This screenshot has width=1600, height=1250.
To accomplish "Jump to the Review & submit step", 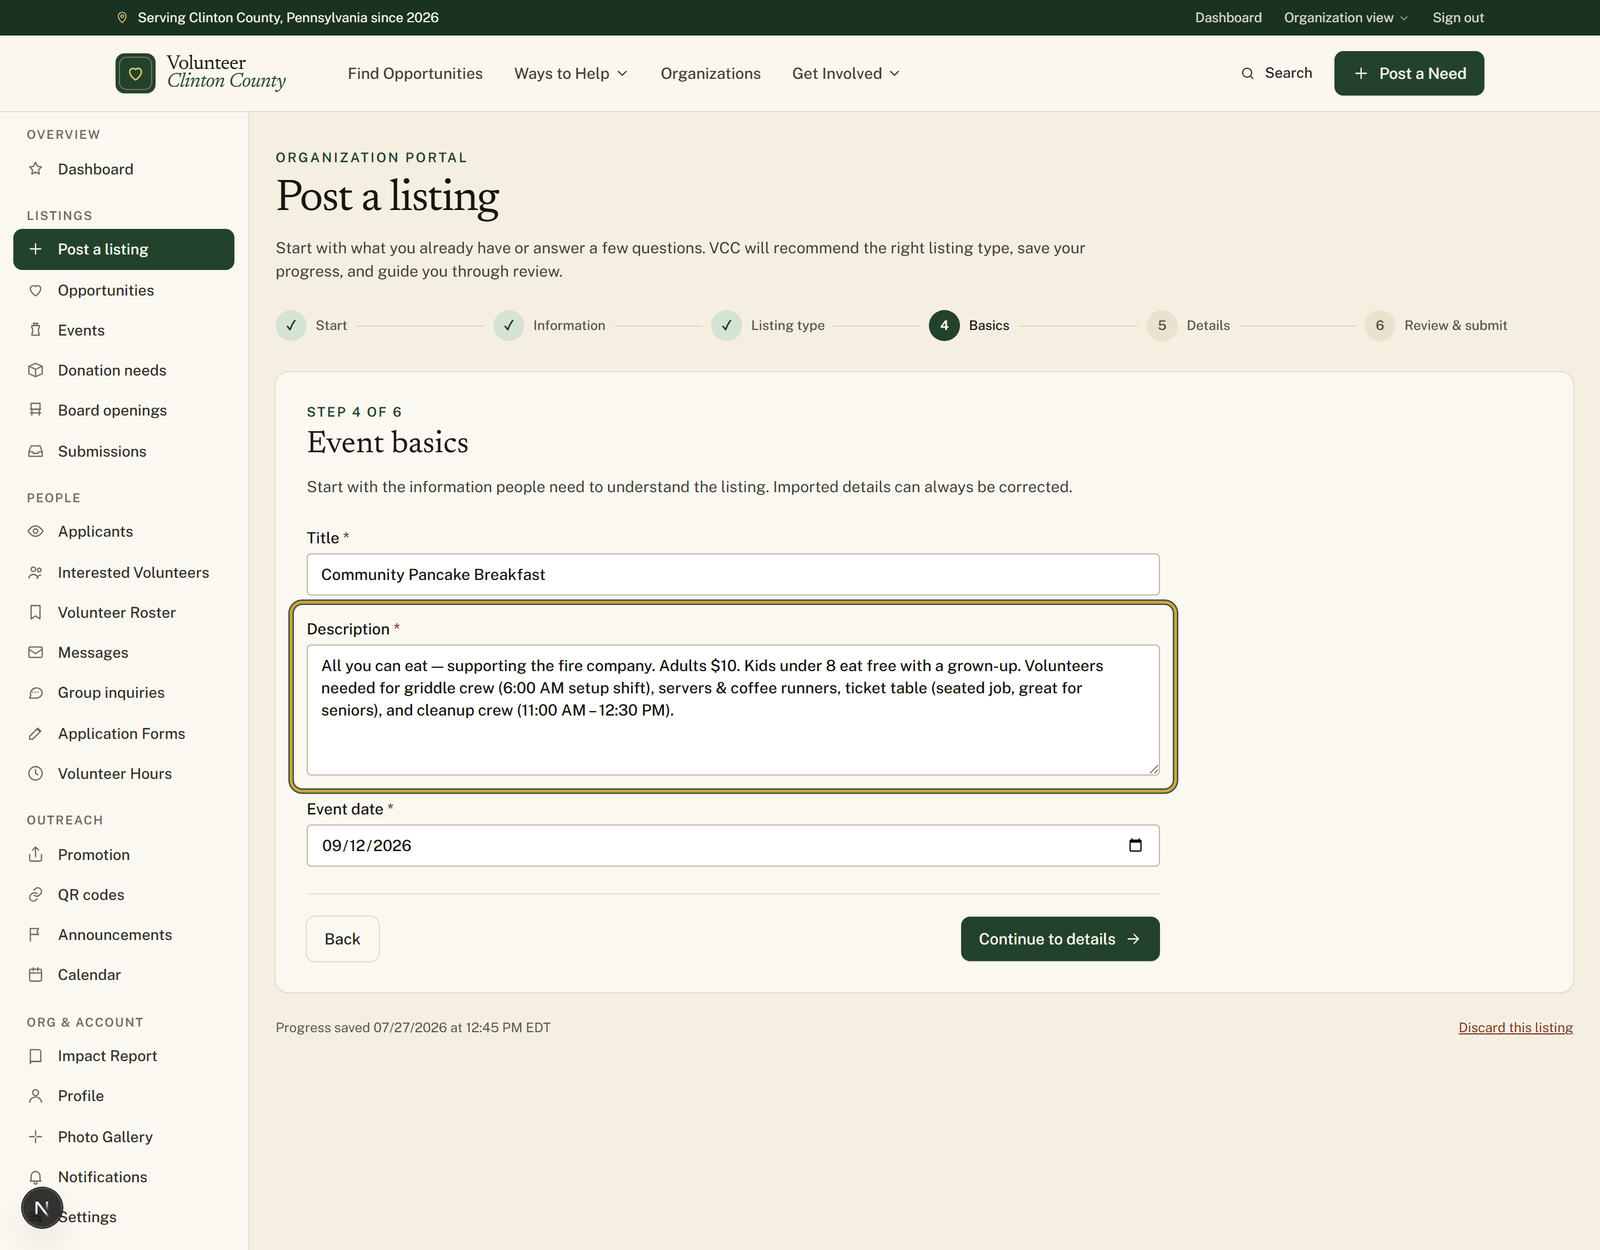I will point(1436,325).
